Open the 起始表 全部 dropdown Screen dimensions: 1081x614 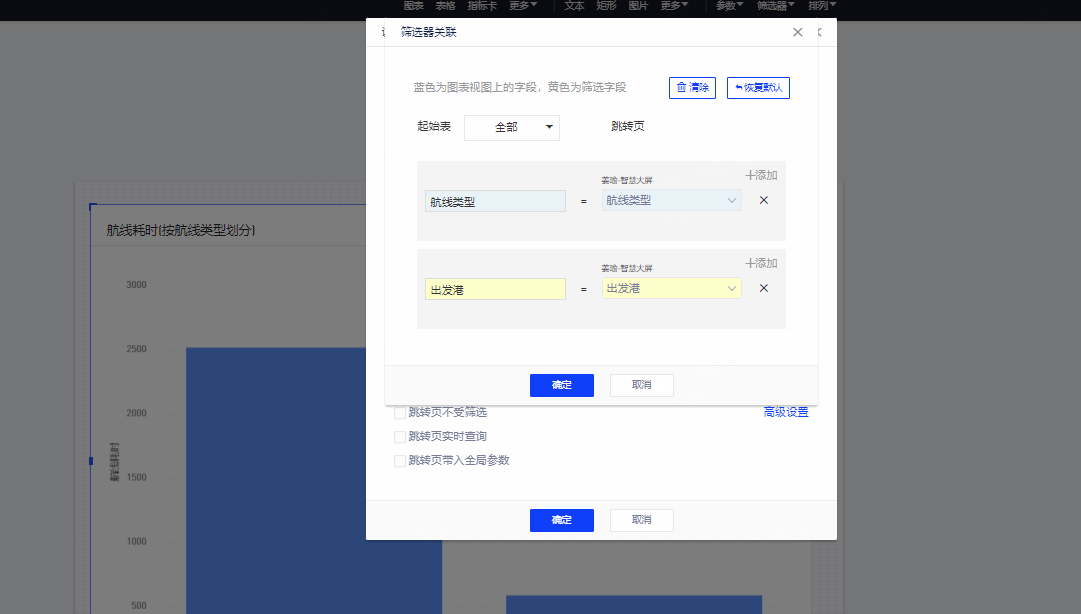click(512, 127)
